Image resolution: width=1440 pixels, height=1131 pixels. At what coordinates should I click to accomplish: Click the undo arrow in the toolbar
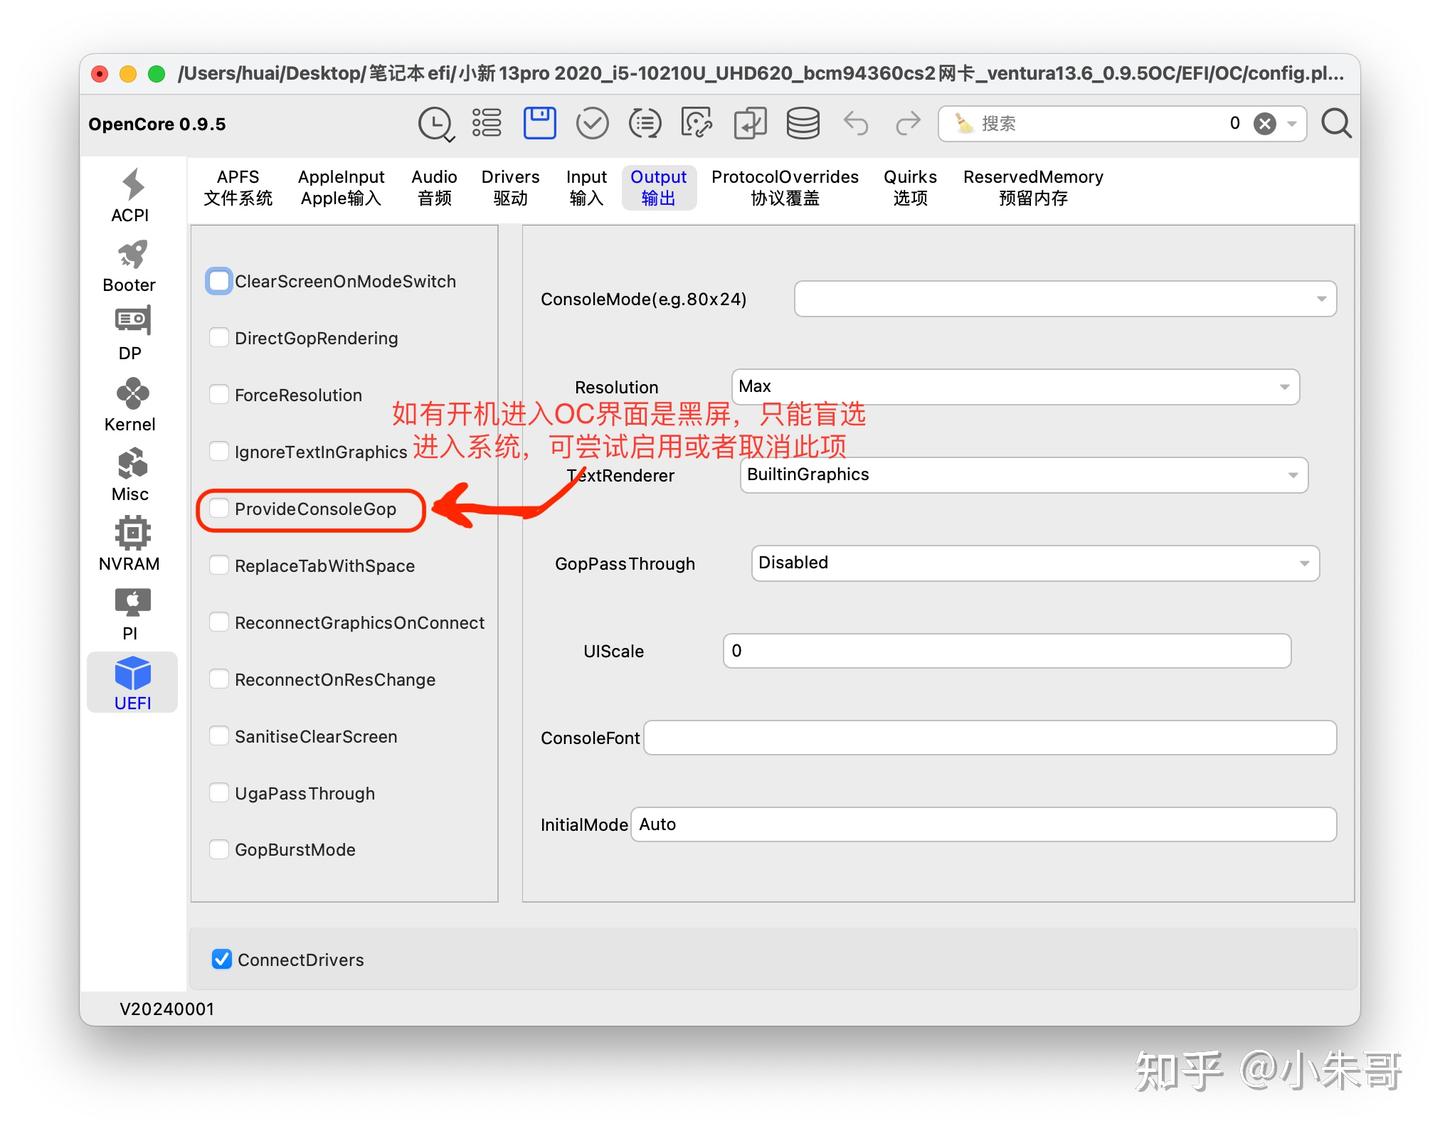pyautogui.click(x=856, y=122)
